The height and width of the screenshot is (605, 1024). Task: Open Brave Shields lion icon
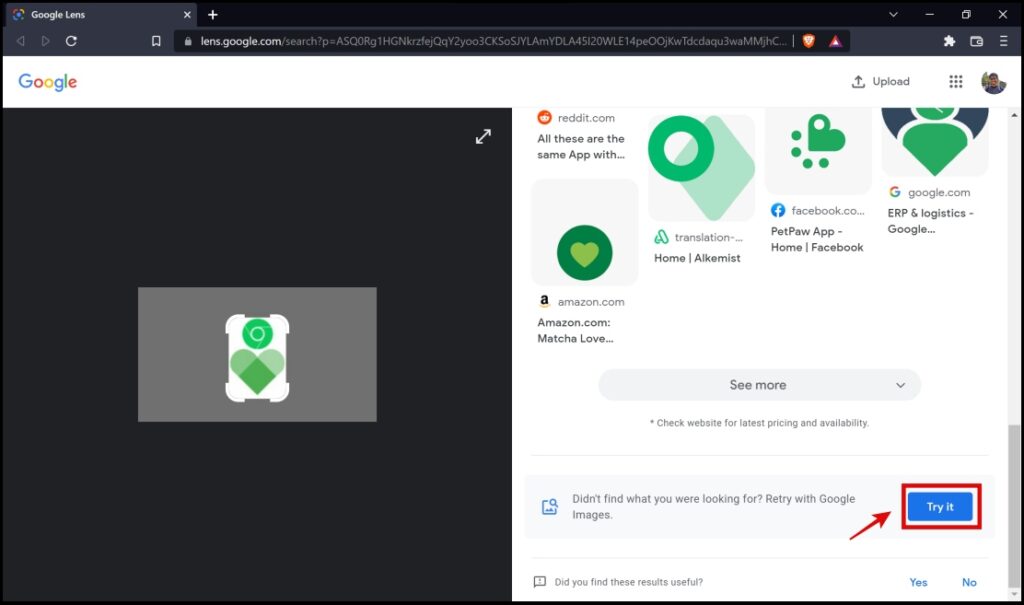(x=808, y=41)
